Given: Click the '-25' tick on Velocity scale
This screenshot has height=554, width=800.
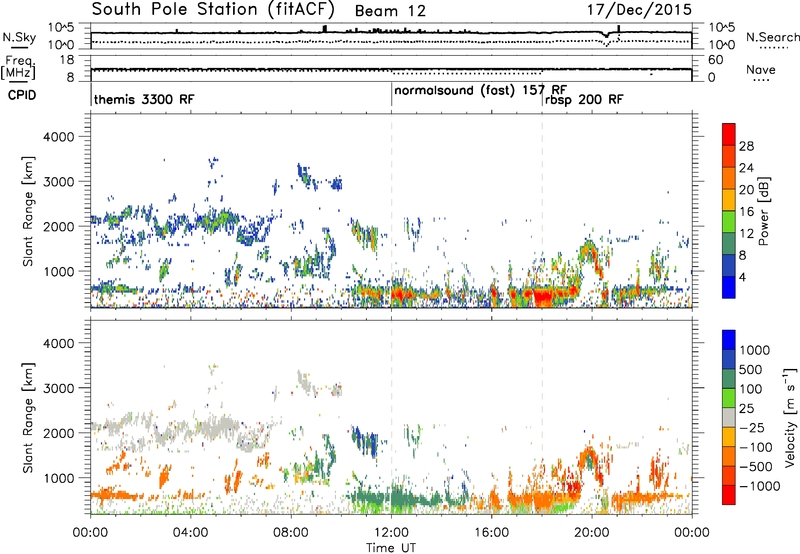Looking at the screenshot, I should (x=755, y=428).
